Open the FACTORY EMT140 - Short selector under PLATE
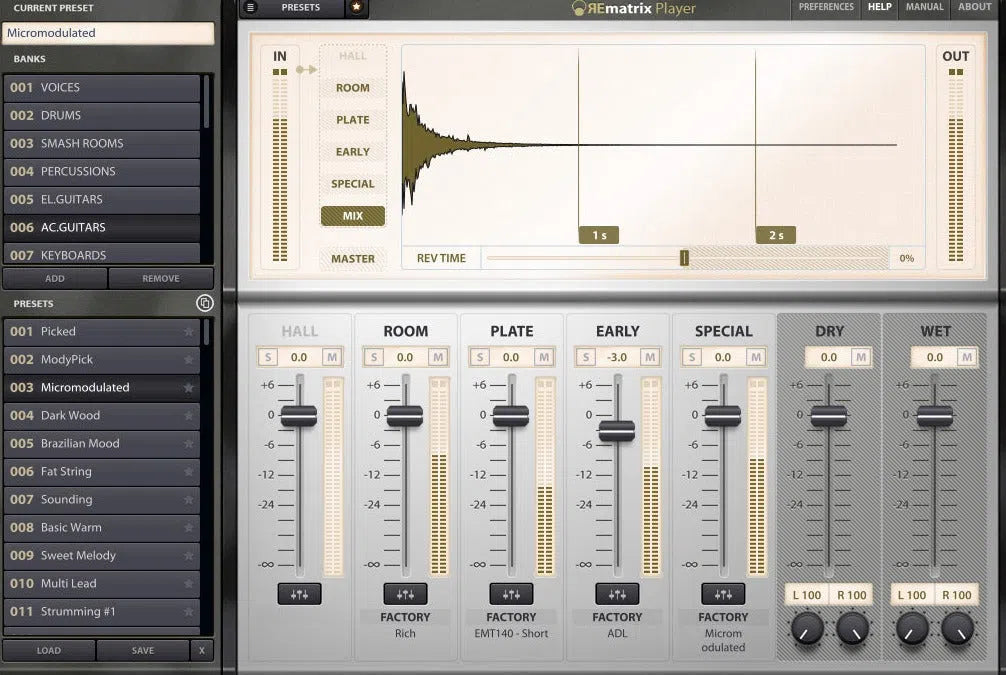Viewport: 1006px width, 675px height. [x=511, y=624]
